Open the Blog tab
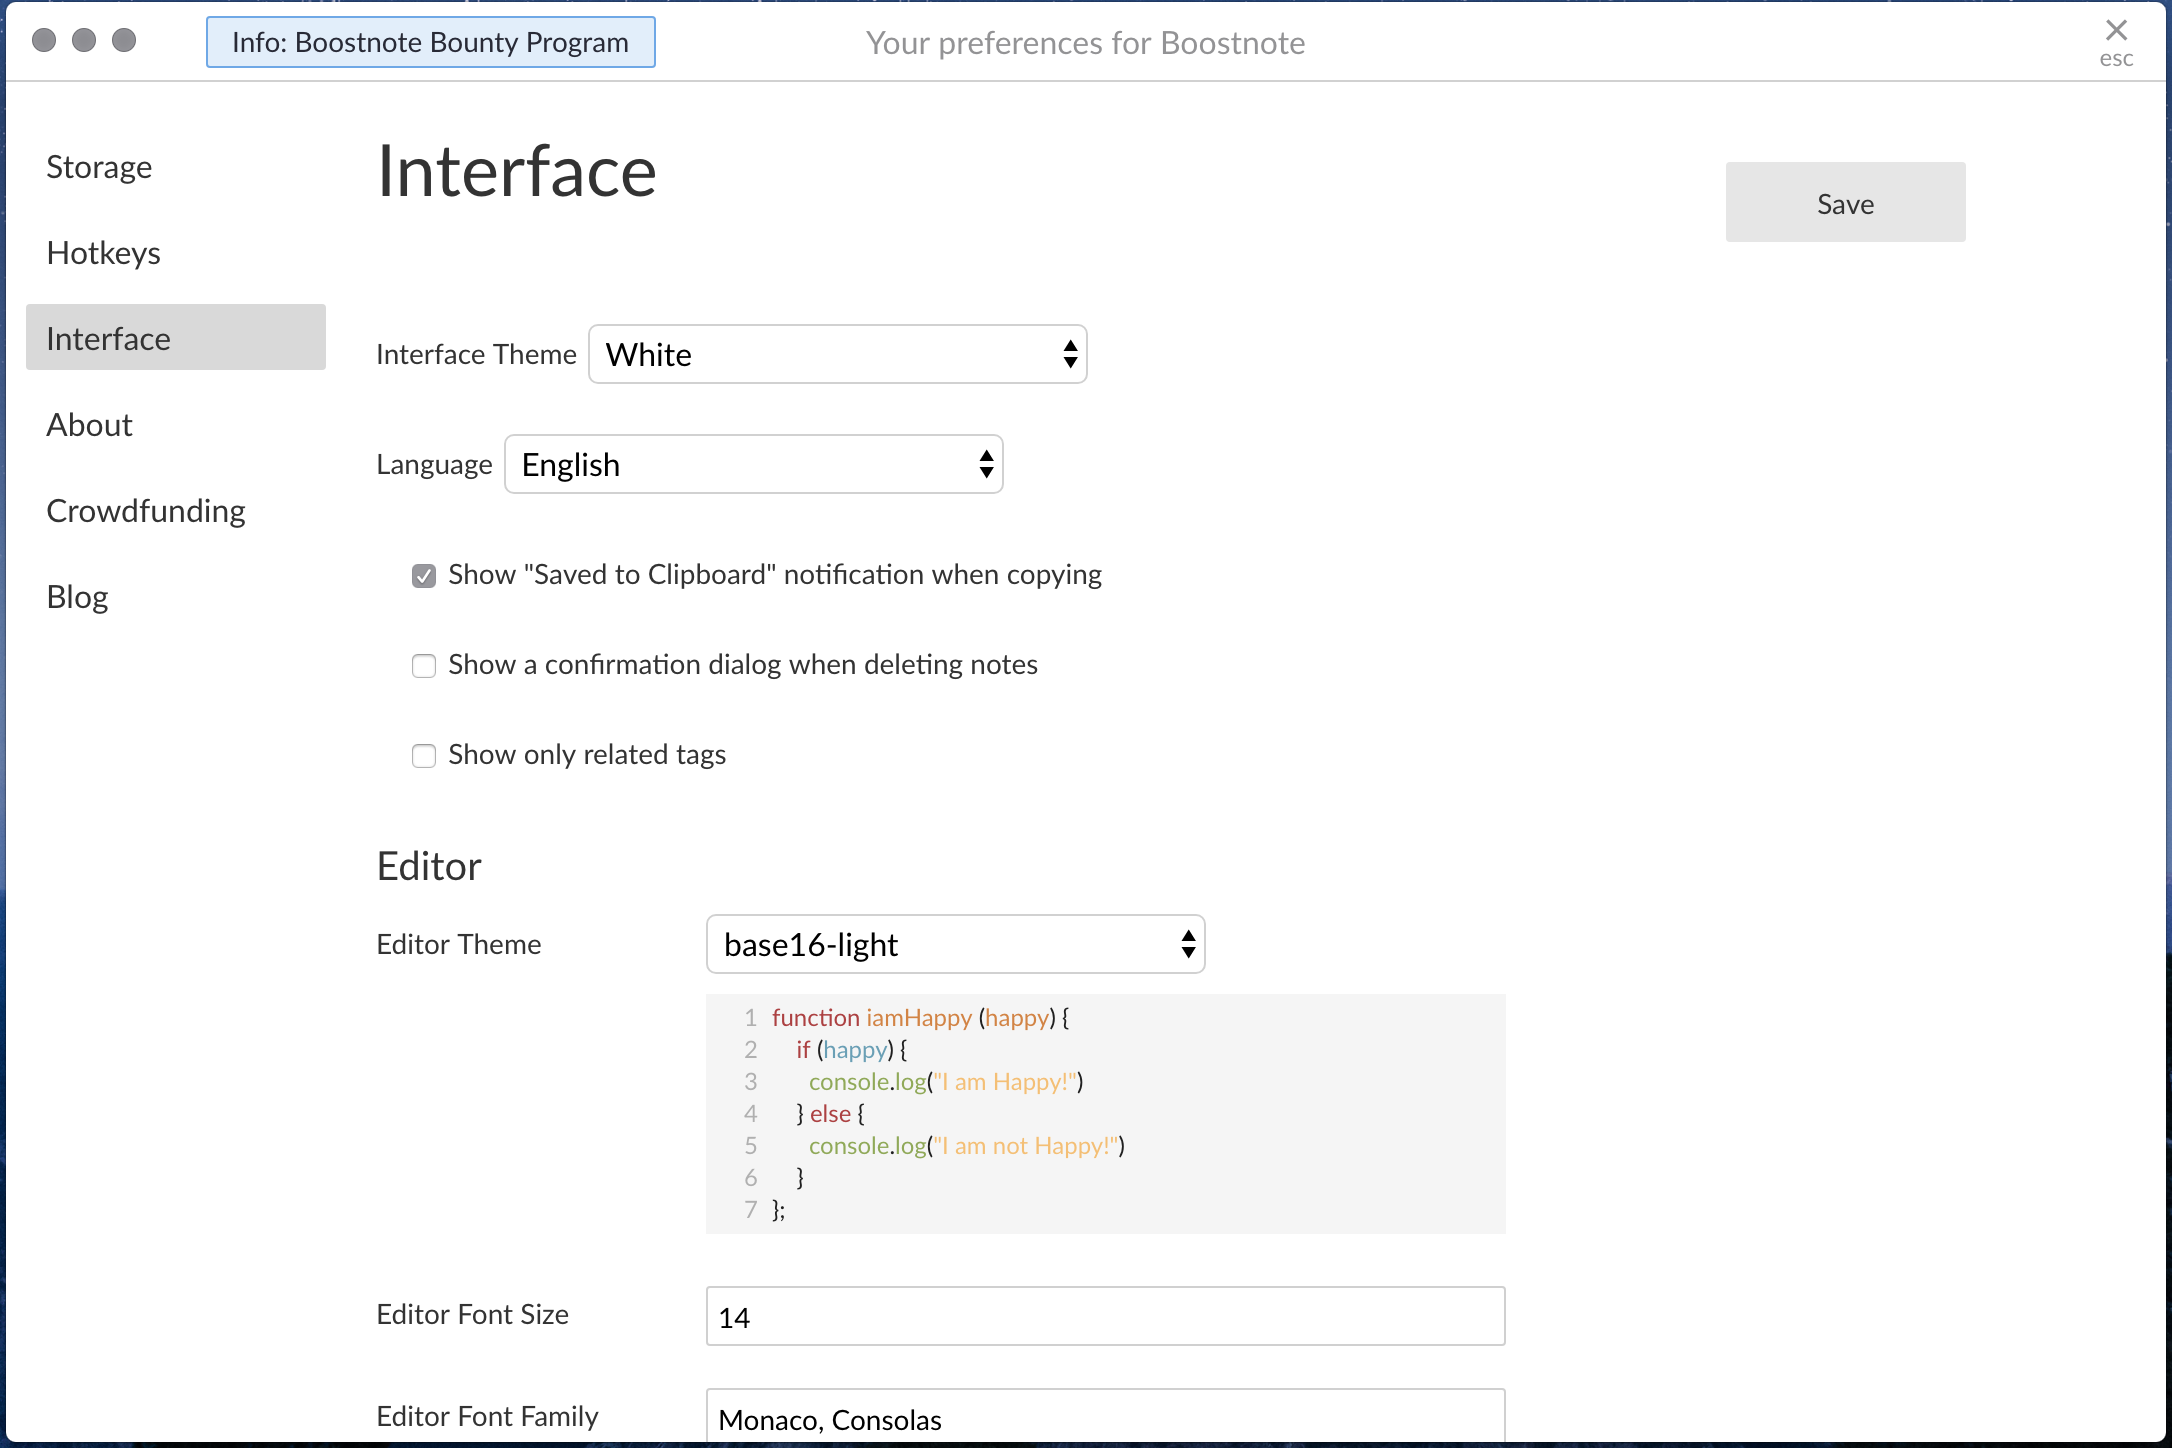This screenshot has height=1448, width=2172. [77, 597]
